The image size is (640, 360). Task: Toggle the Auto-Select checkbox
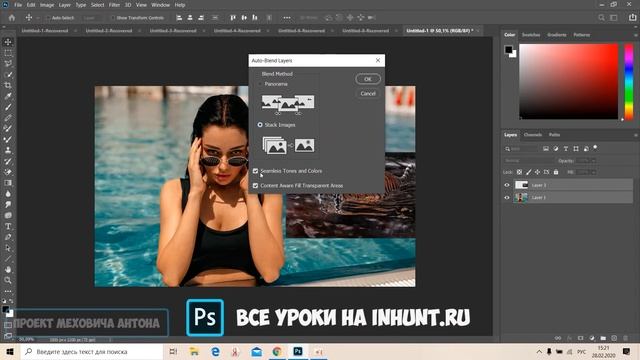(x=48, y=18)
